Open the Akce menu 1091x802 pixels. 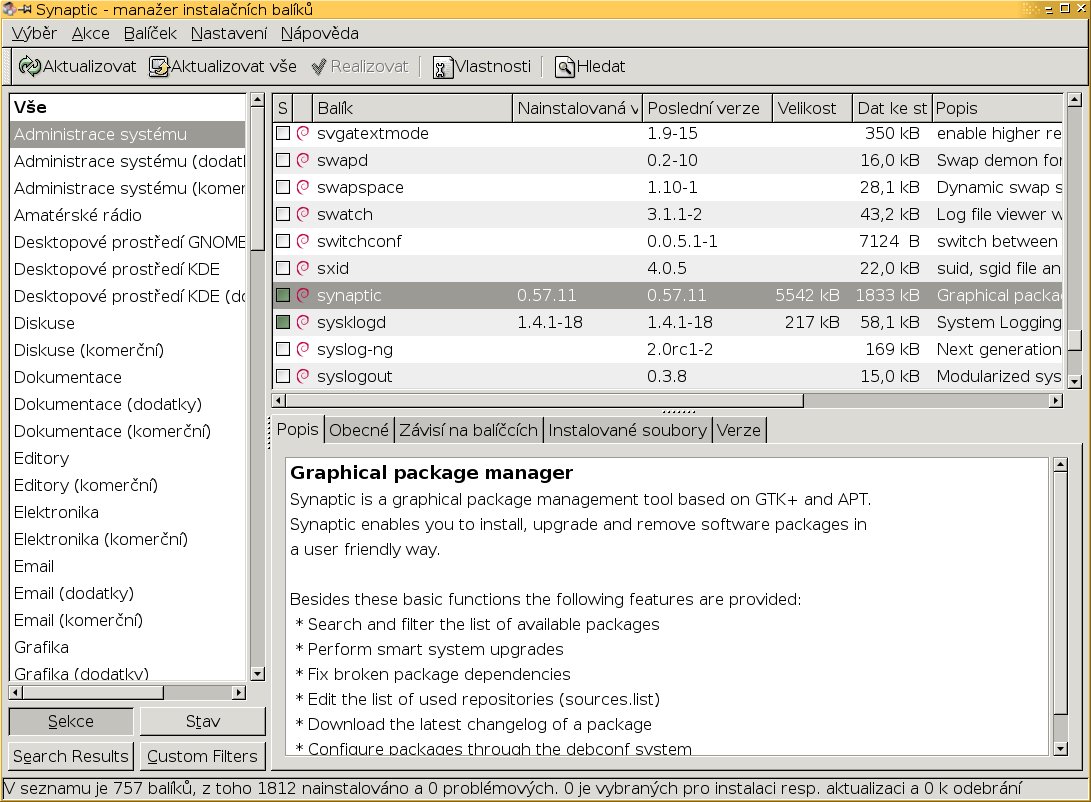(90, 33)
